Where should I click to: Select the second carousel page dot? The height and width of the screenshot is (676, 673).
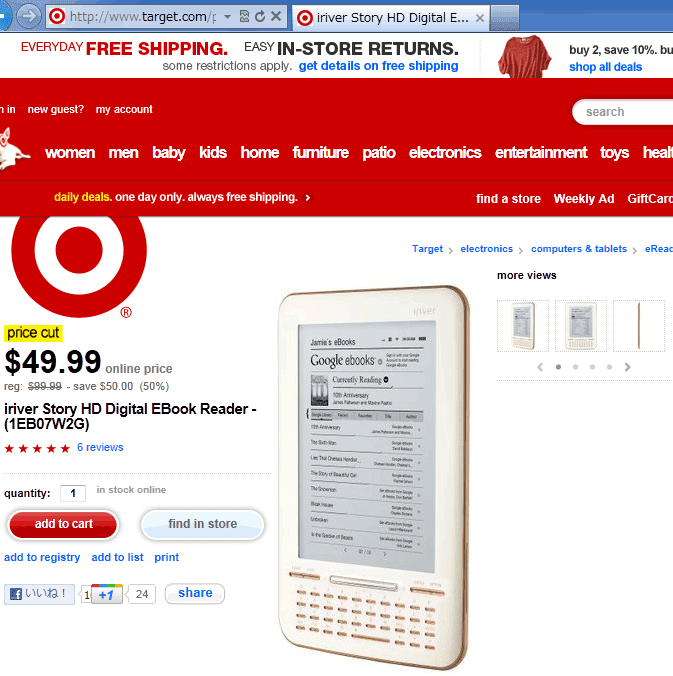575,367
